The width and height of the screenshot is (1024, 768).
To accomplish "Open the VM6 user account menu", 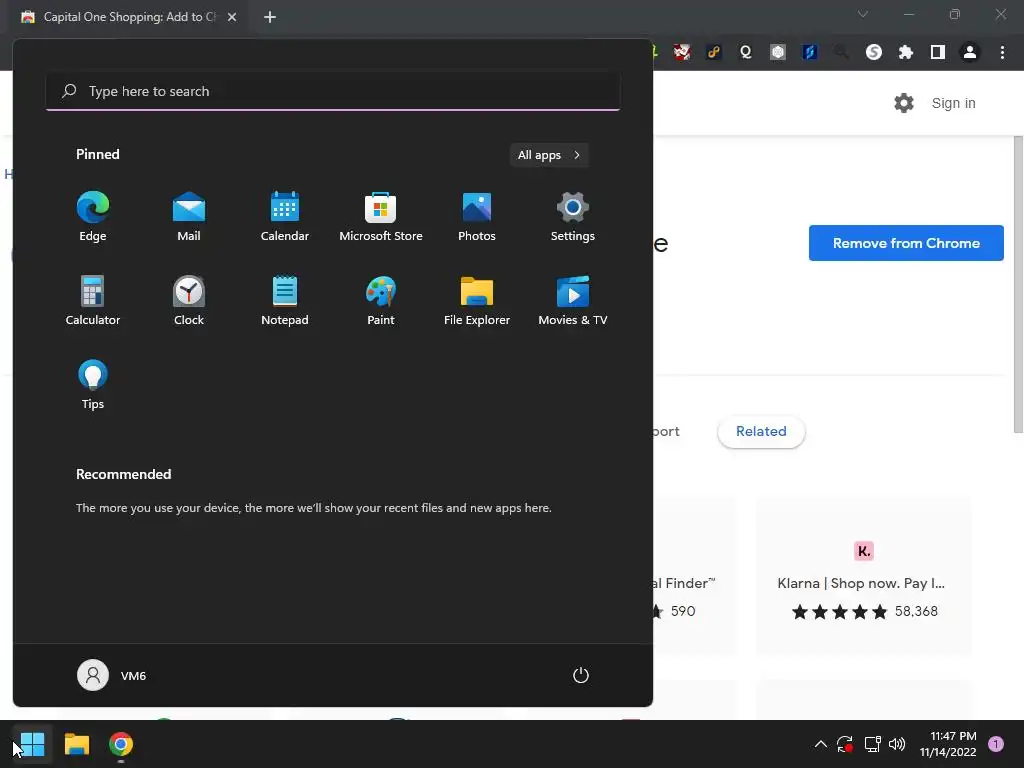I will (x=112, y=675).
